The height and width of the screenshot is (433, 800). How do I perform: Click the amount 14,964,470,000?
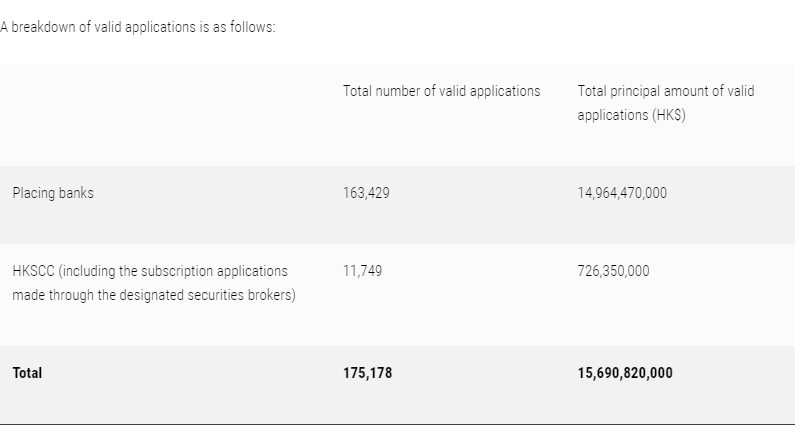click(x=622, y=193)
